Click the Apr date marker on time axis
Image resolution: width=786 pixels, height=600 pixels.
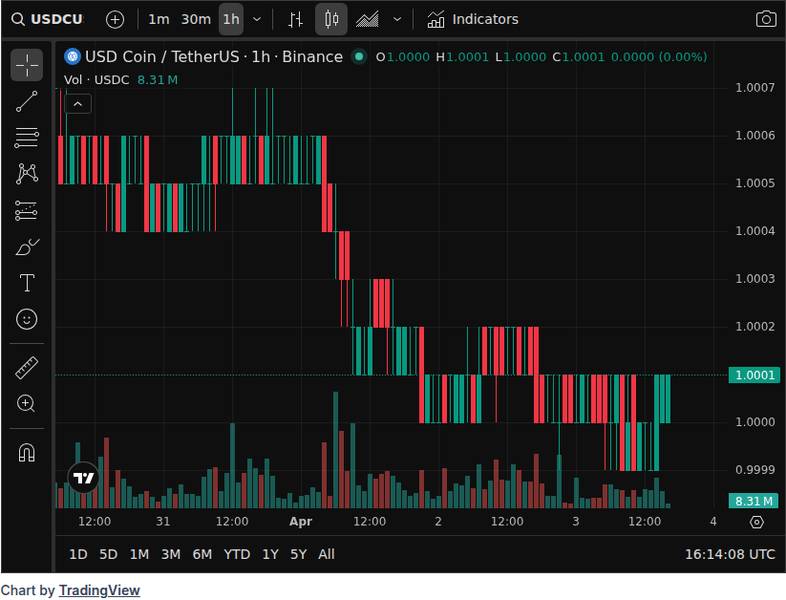(300, 522)
